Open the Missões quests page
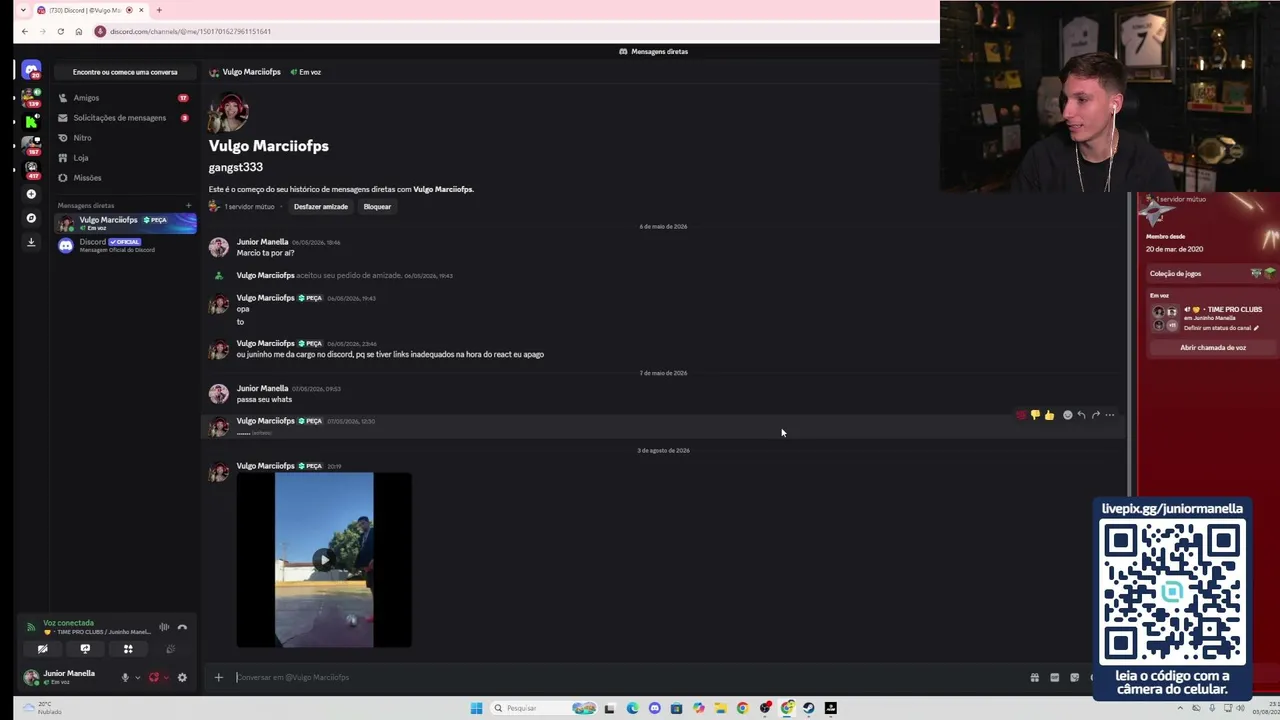This screenshot has width=1280, height=720. [124, 178]
